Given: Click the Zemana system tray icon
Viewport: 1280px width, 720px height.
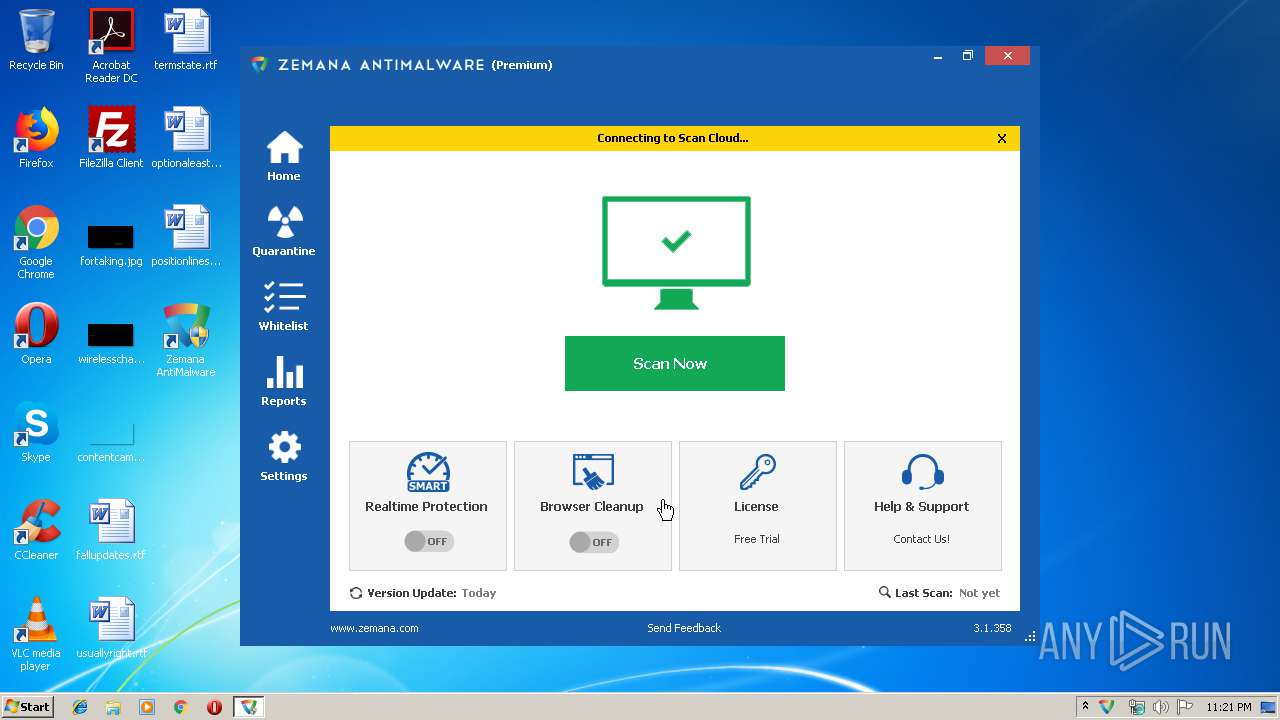Looking at the screenshot, I should pyautogui.click(x=1107, y=707).
